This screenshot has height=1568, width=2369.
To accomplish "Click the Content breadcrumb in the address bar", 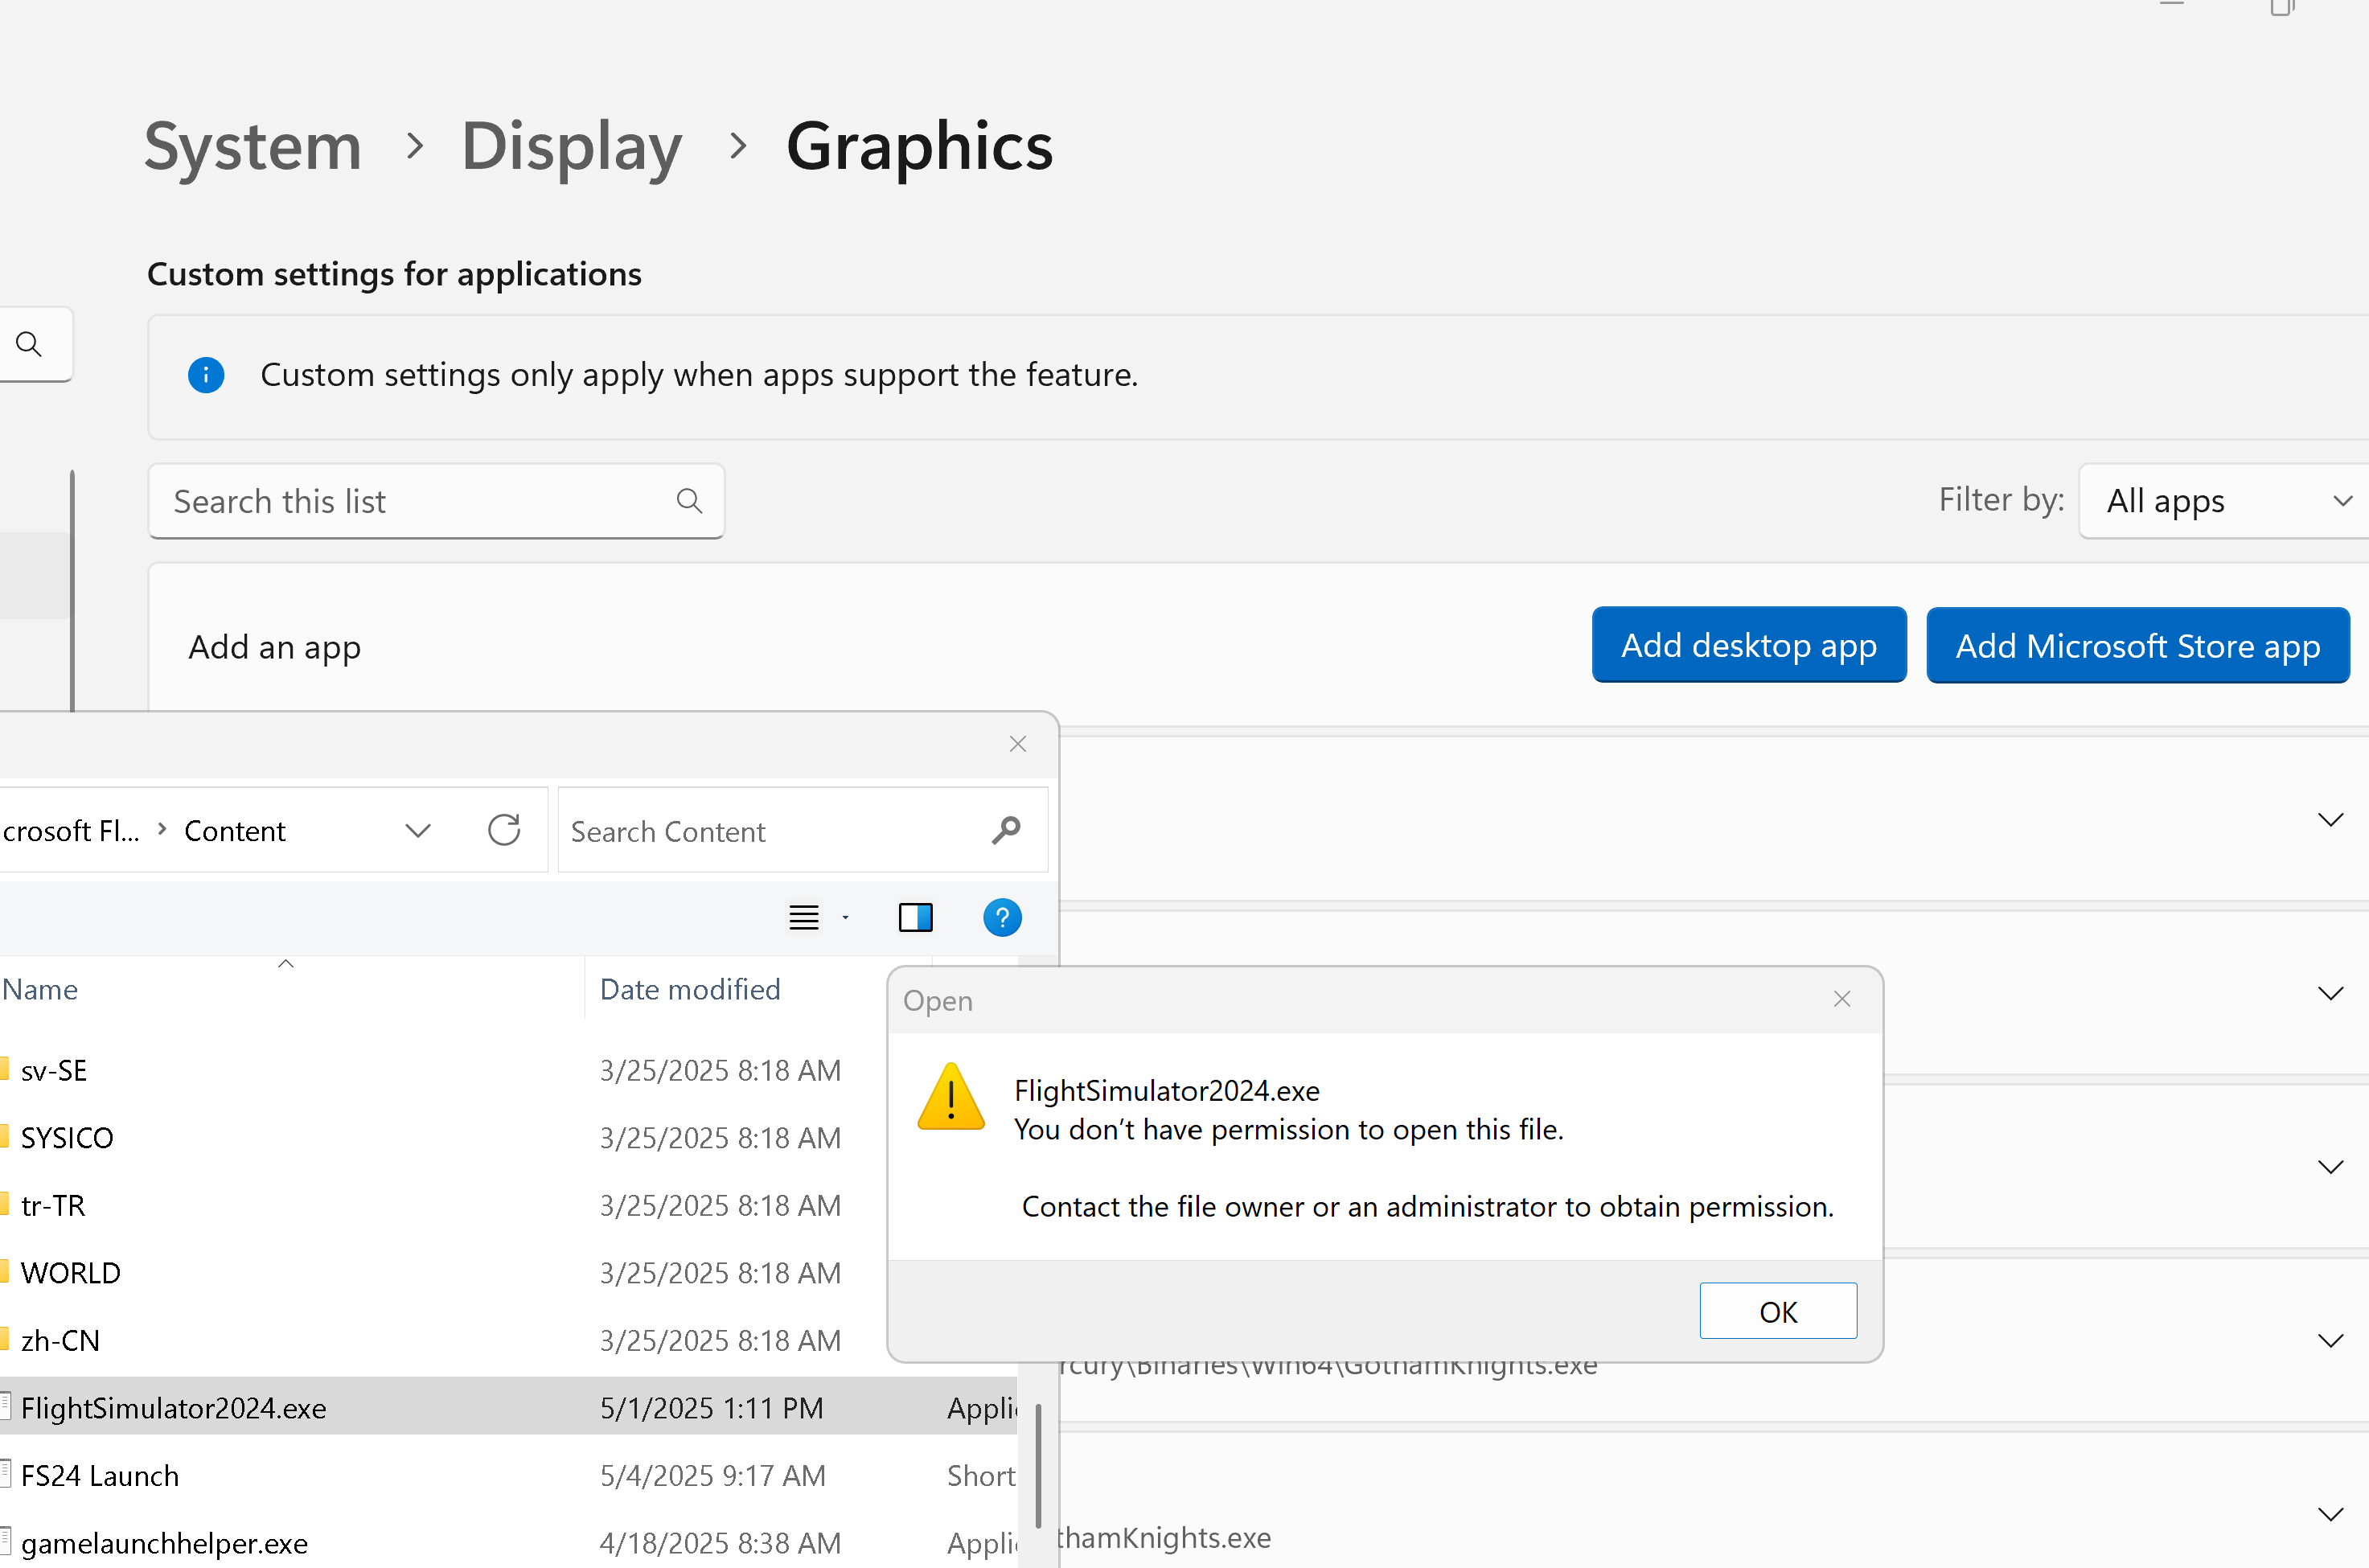I will click(235, 831).
